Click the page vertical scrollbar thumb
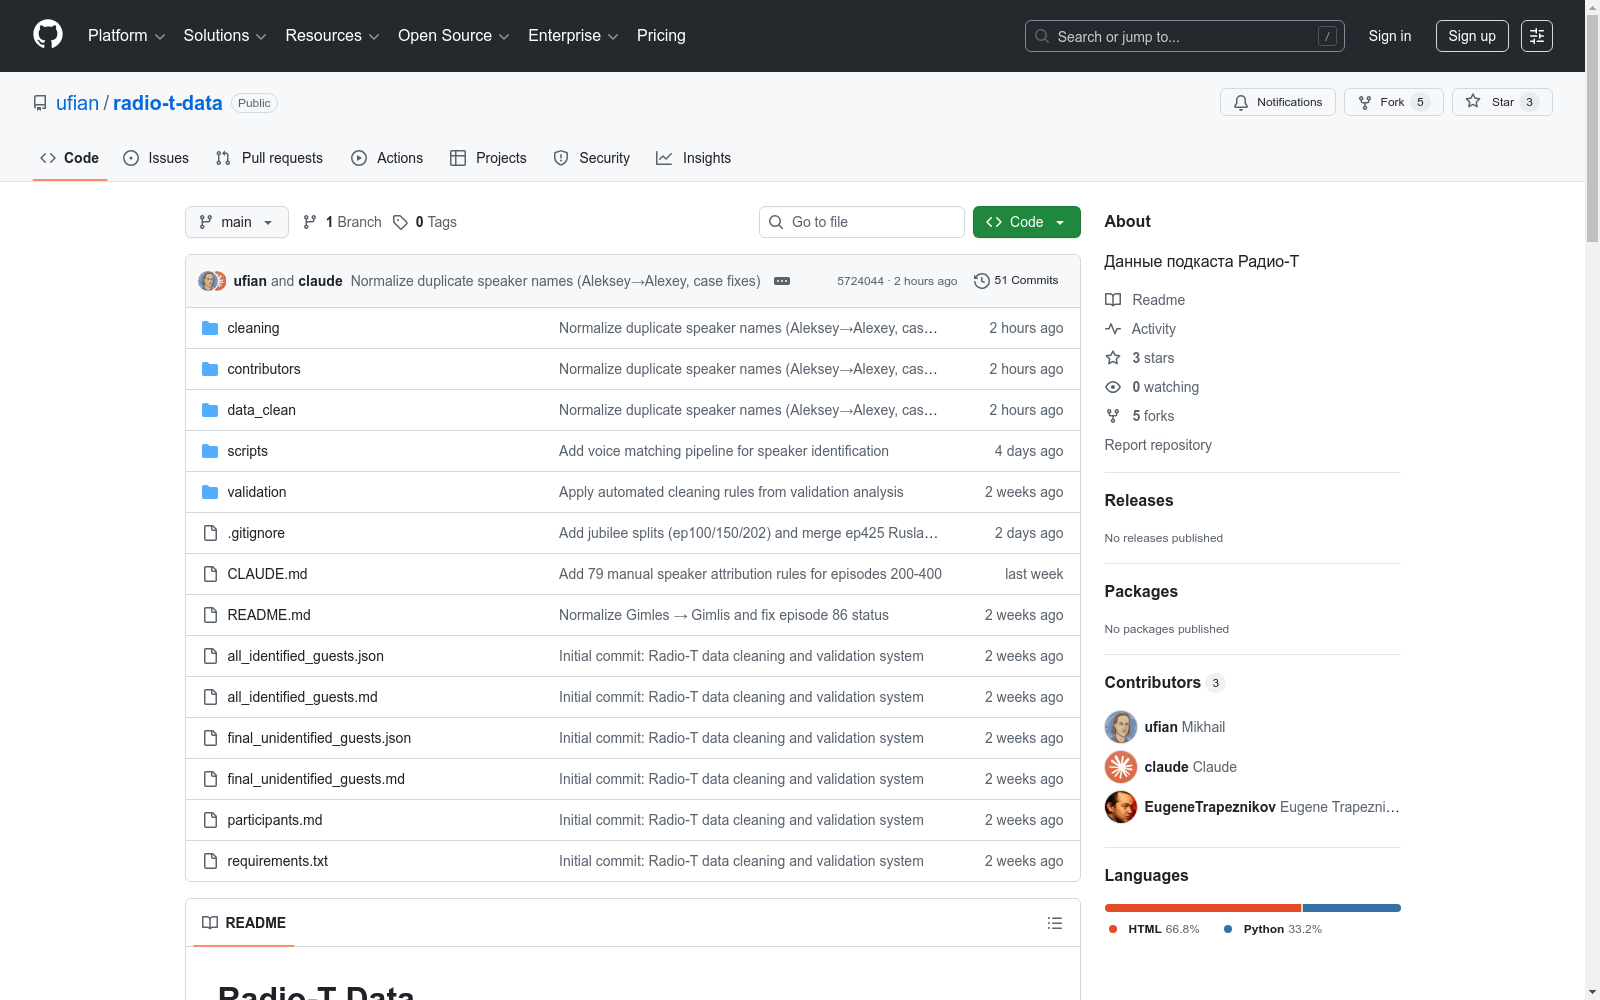This screenshot has height=1000, width=1600. (1592, 128)
